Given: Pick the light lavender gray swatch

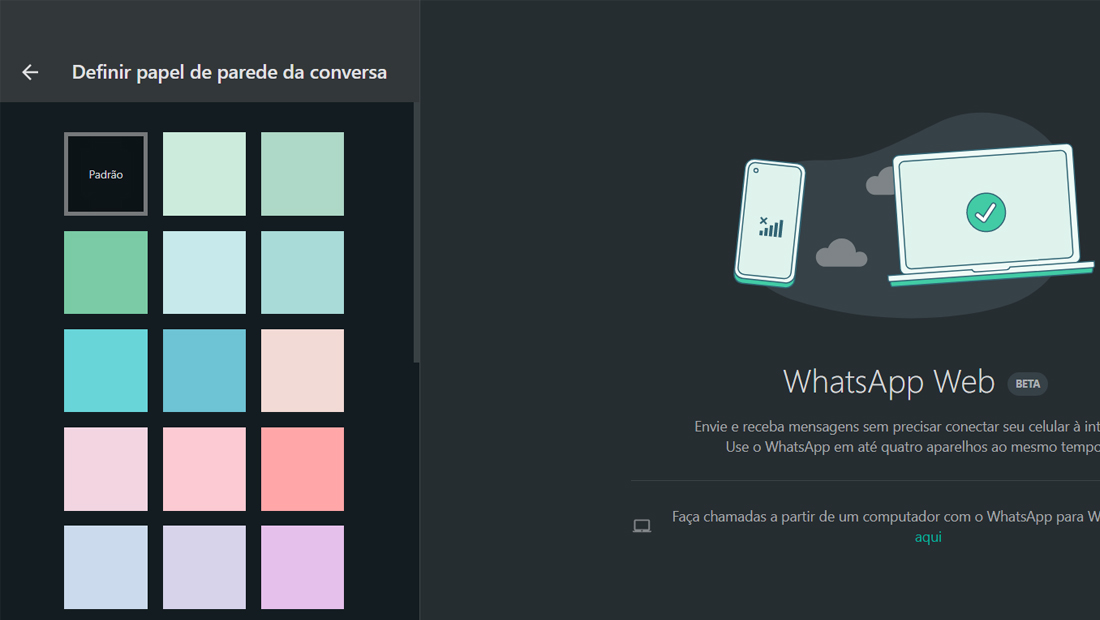Looking at the screenshot, I should coord(204,567).
